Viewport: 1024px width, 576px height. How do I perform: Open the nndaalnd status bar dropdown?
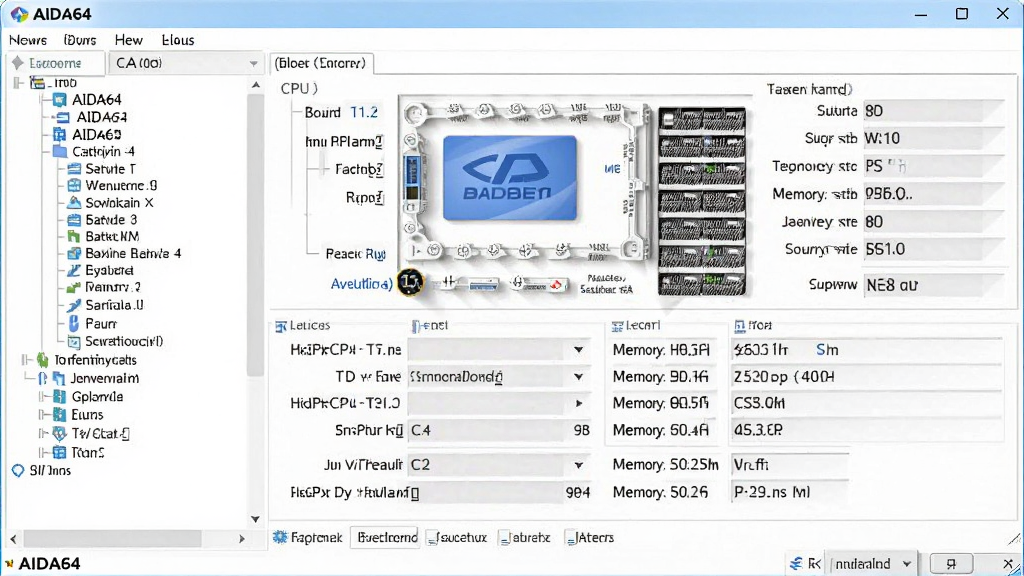(906, 564)
